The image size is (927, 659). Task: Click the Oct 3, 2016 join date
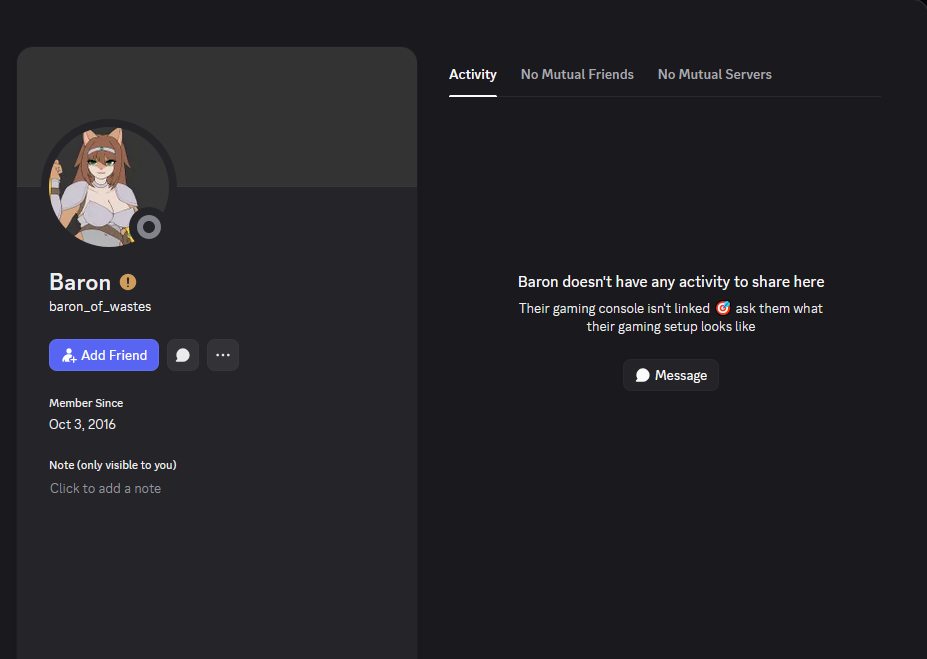[x=82, y=424]
